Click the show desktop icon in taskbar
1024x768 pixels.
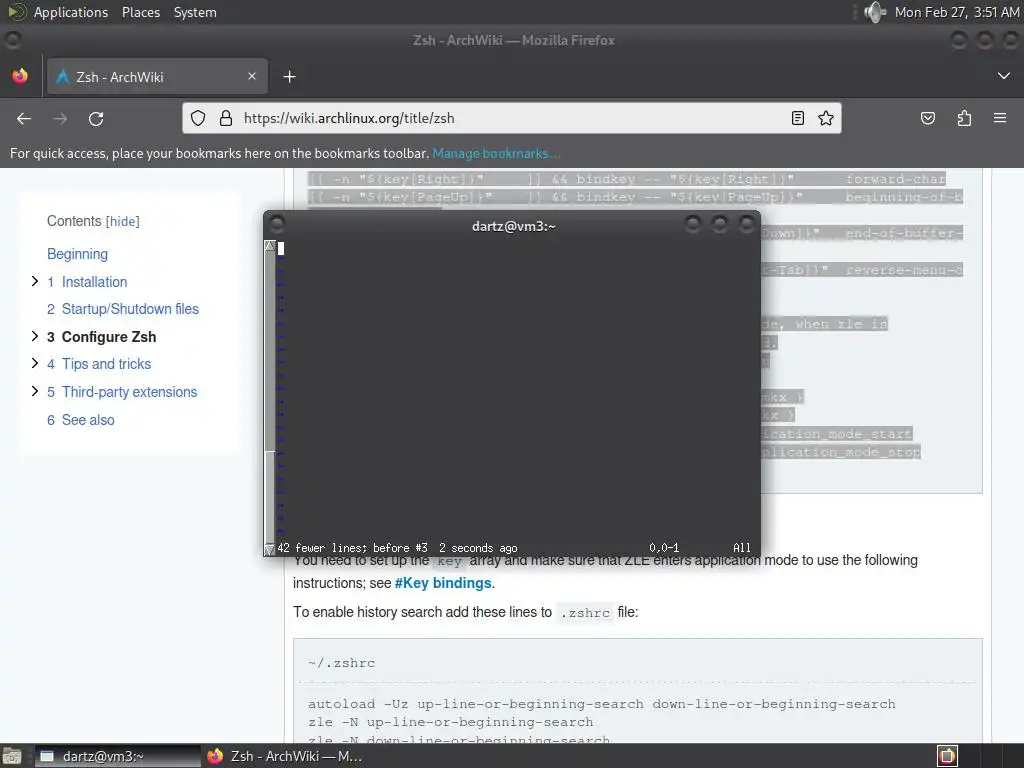[12, 756]
